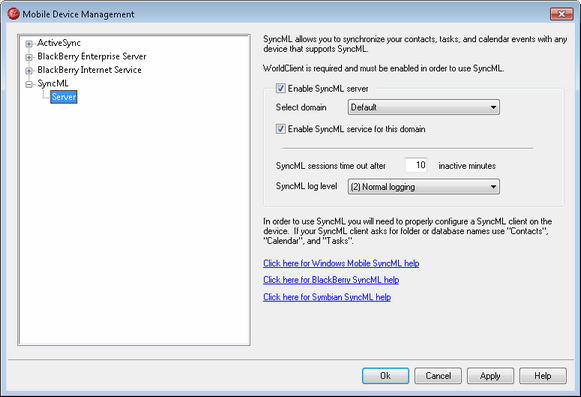Toggle the Enable SyncML server checkbox
The image size is (581, 397).
pos(280,88)
